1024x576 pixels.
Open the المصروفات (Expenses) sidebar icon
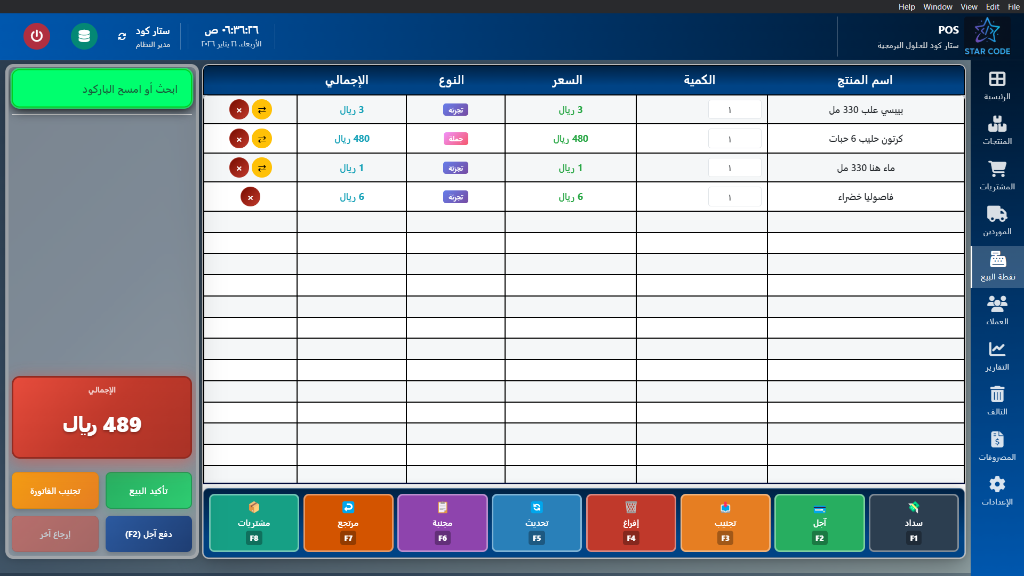[x=997, y=438]
